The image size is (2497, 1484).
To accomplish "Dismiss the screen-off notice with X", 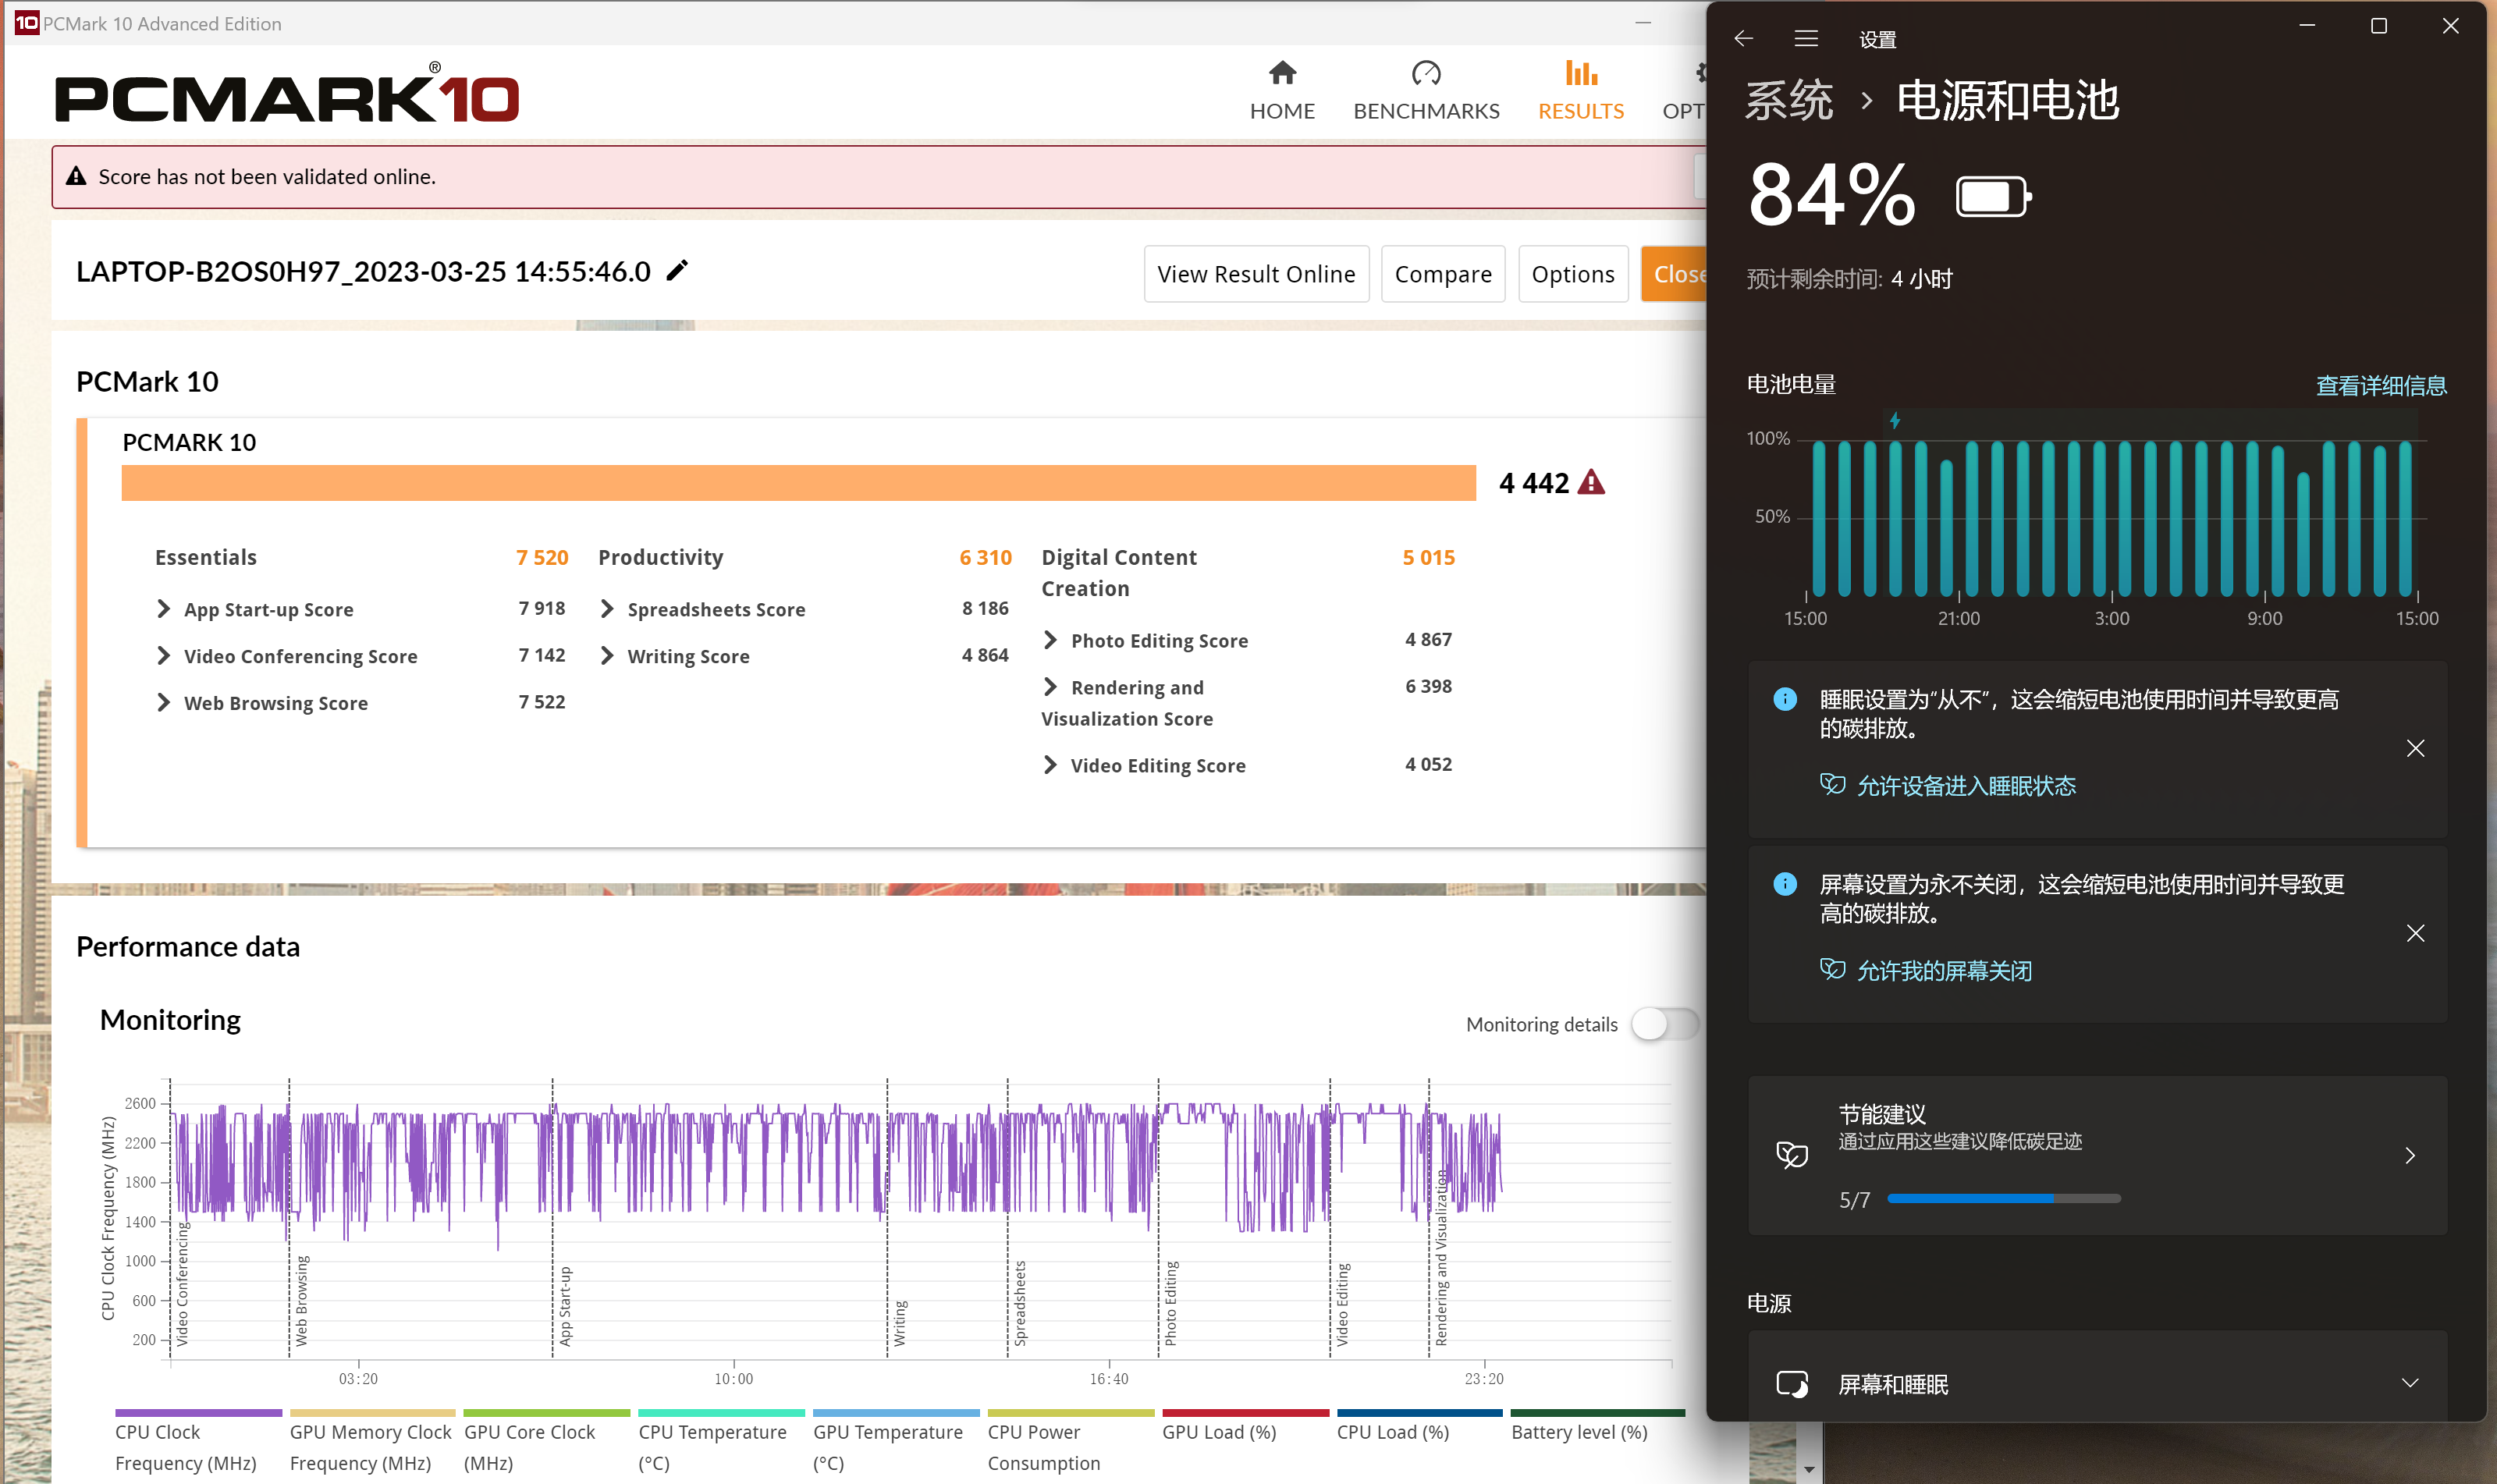I will [x=2415, y=934].
